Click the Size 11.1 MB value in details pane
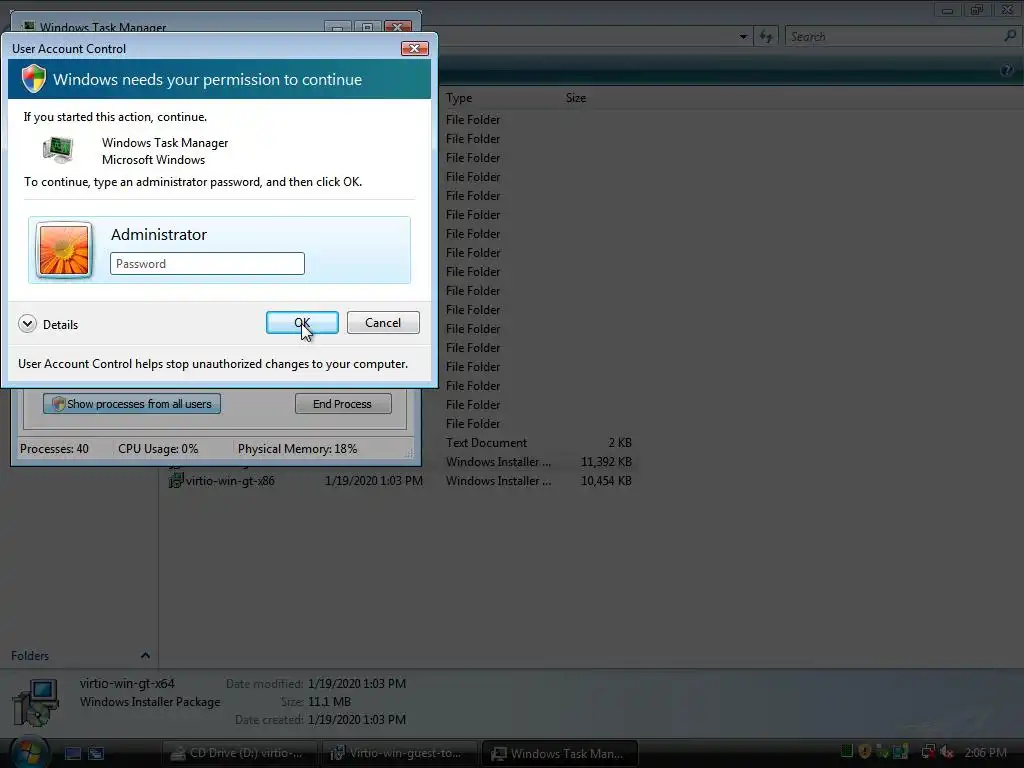The height and width of the screenshot is (768, 1024). point(329,702)
